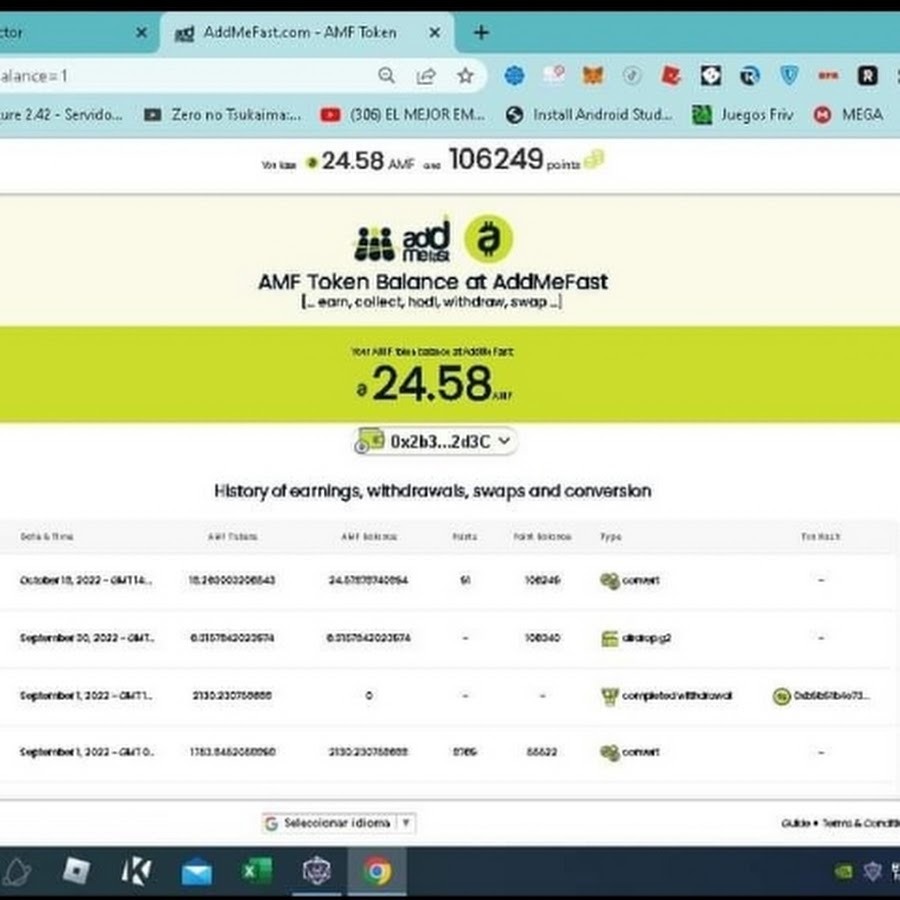The image size is (900, 900).
Task: Open the red-lettered extension icon
Action: tap(828, 75)
